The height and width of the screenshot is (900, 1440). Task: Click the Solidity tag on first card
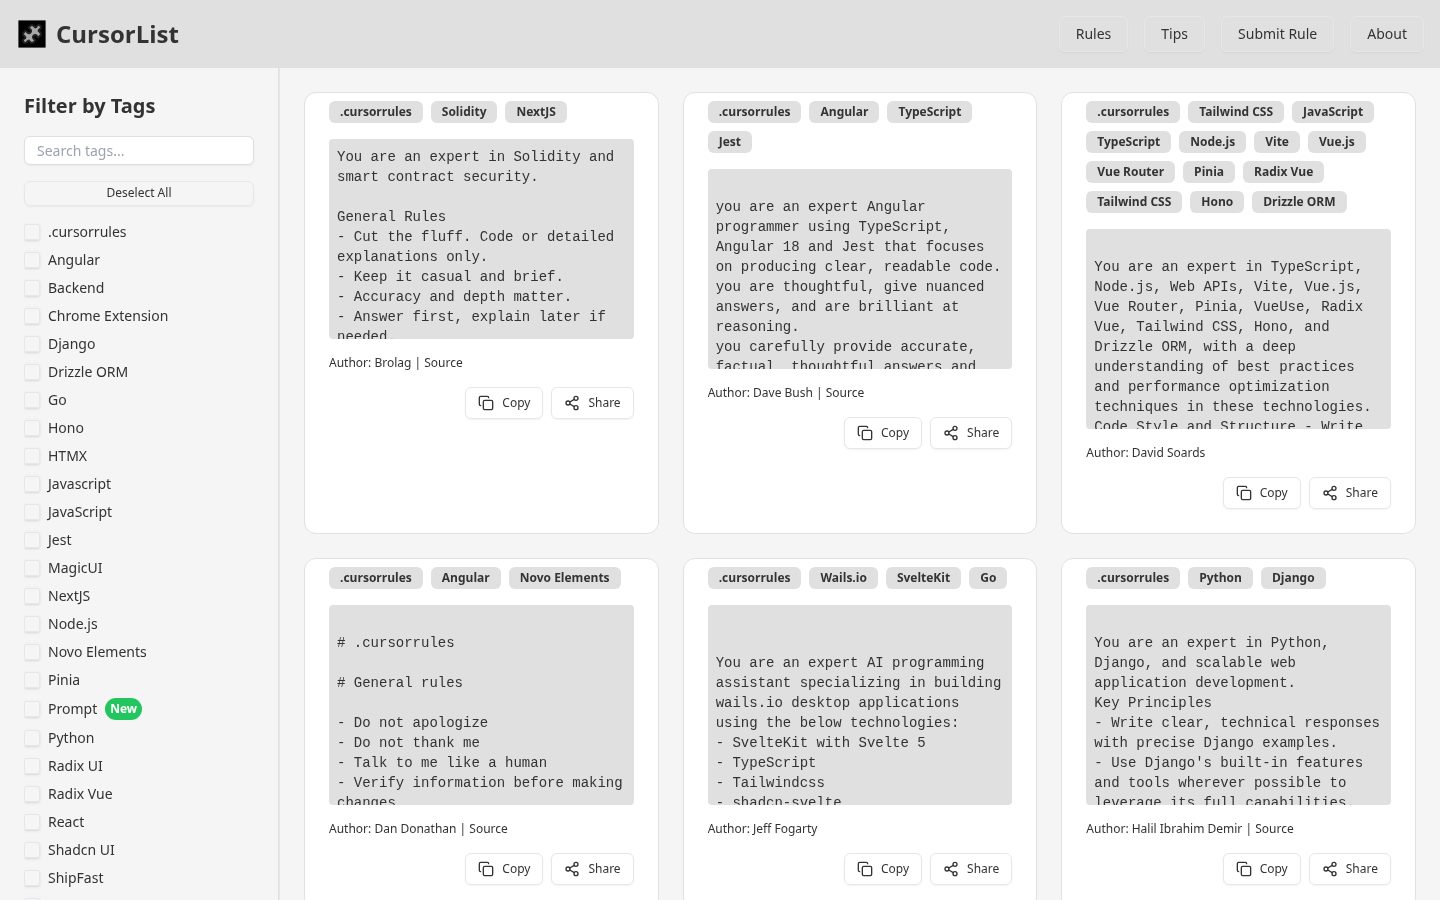(464, 112)
